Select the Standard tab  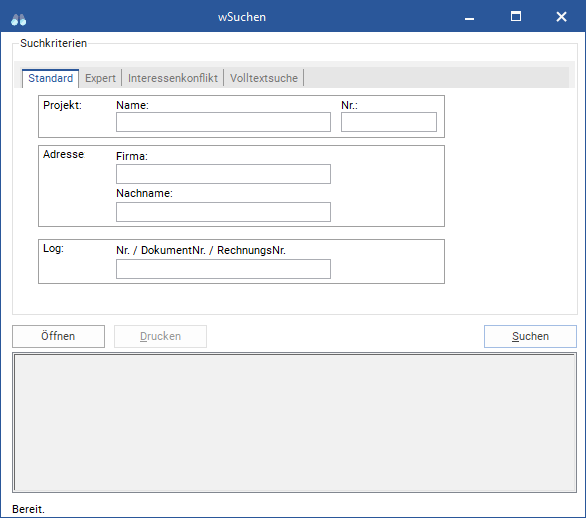click(50, 78)
